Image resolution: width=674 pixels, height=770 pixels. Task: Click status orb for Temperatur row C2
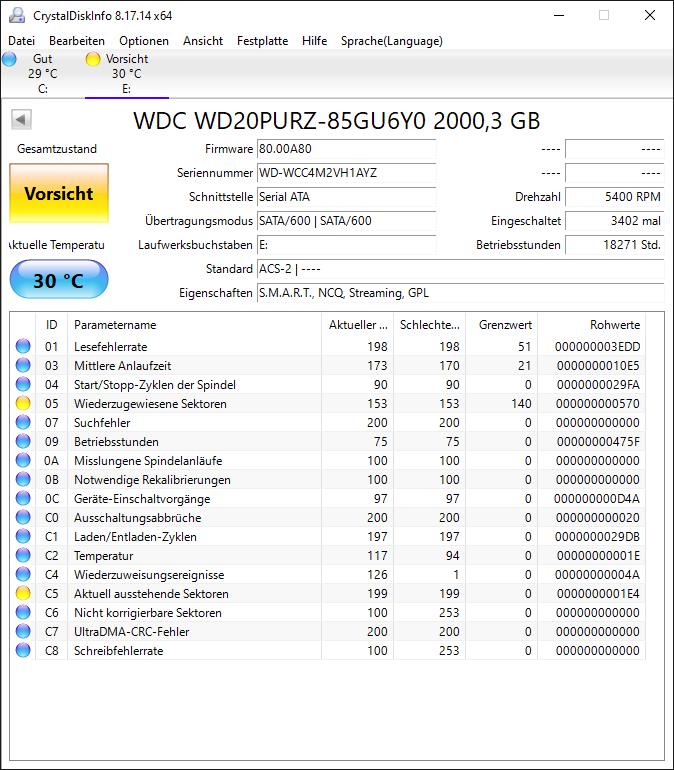tap(23, 555)
